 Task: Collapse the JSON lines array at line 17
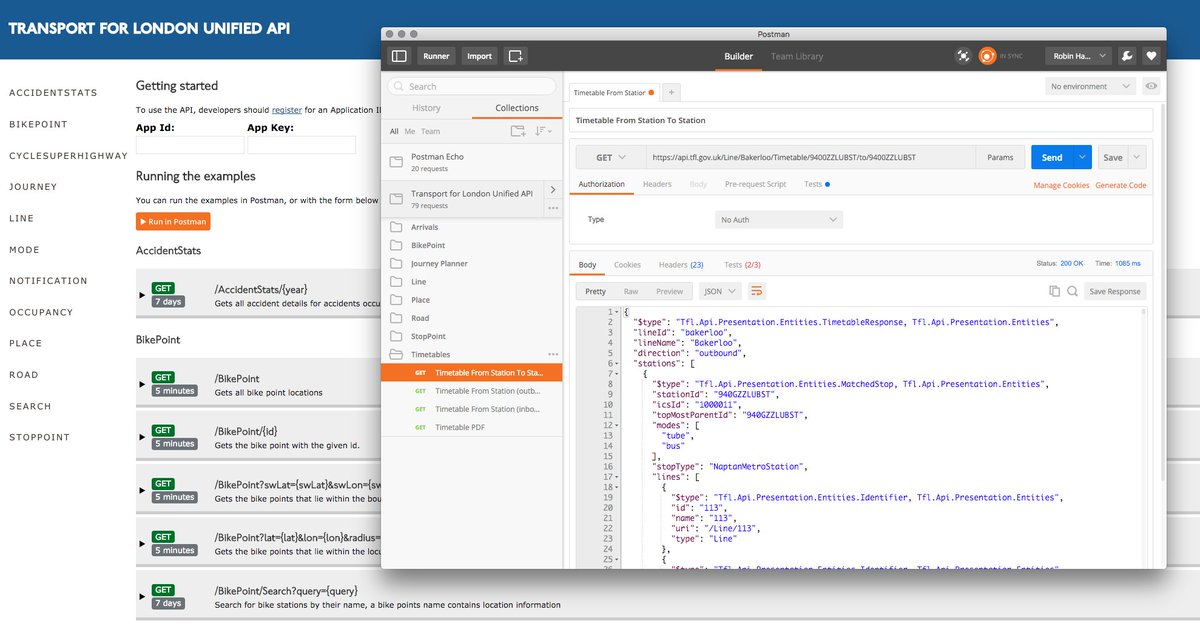pos(619,477)
